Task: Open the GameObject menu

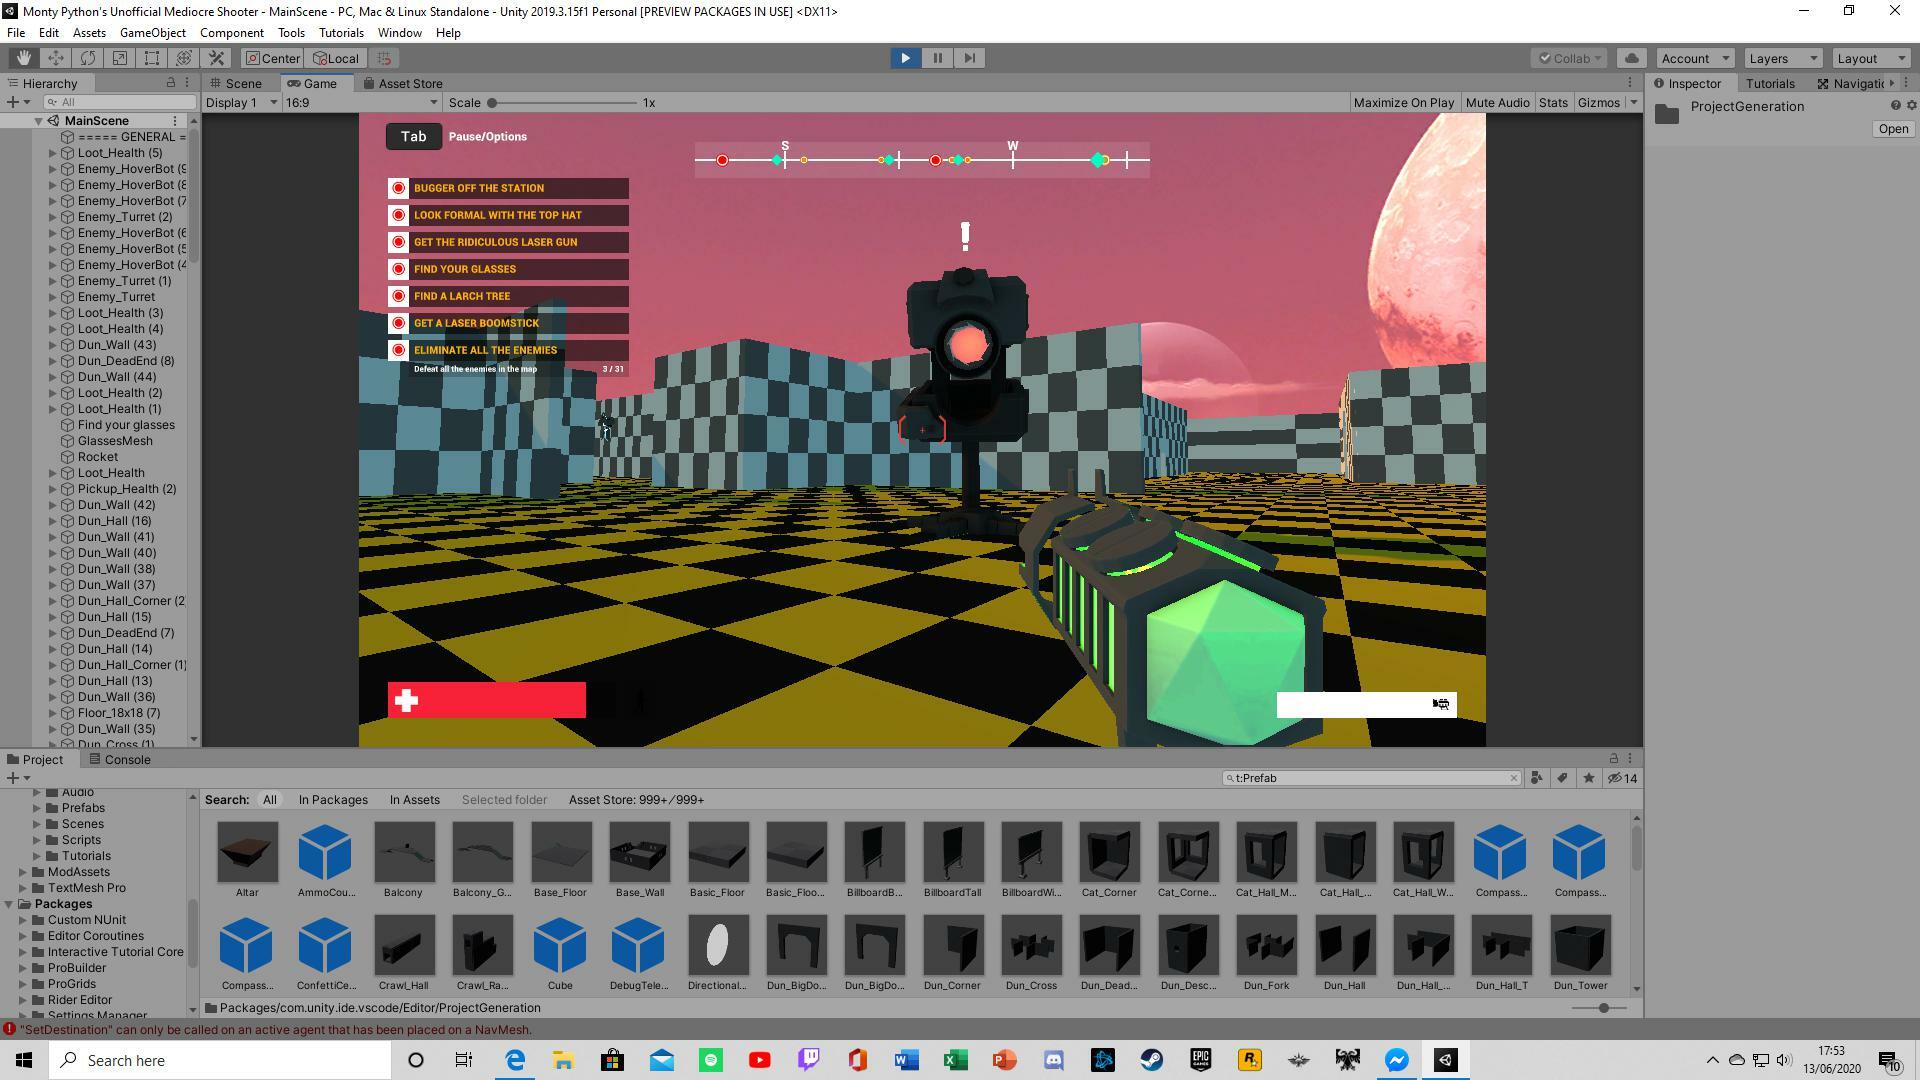Action: click(152, 33)
